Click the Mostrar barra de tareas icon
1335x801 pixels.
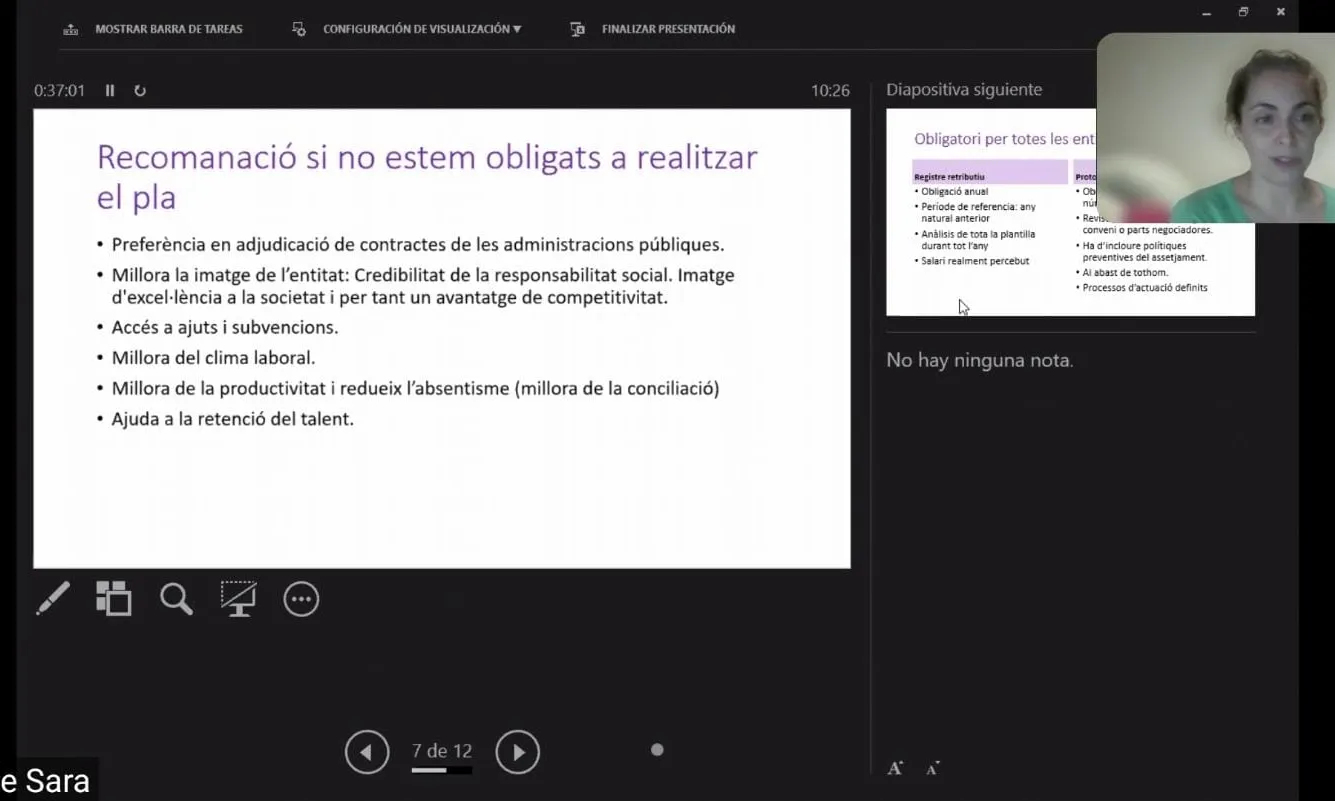pyautogui.click(x=70, y=29)
